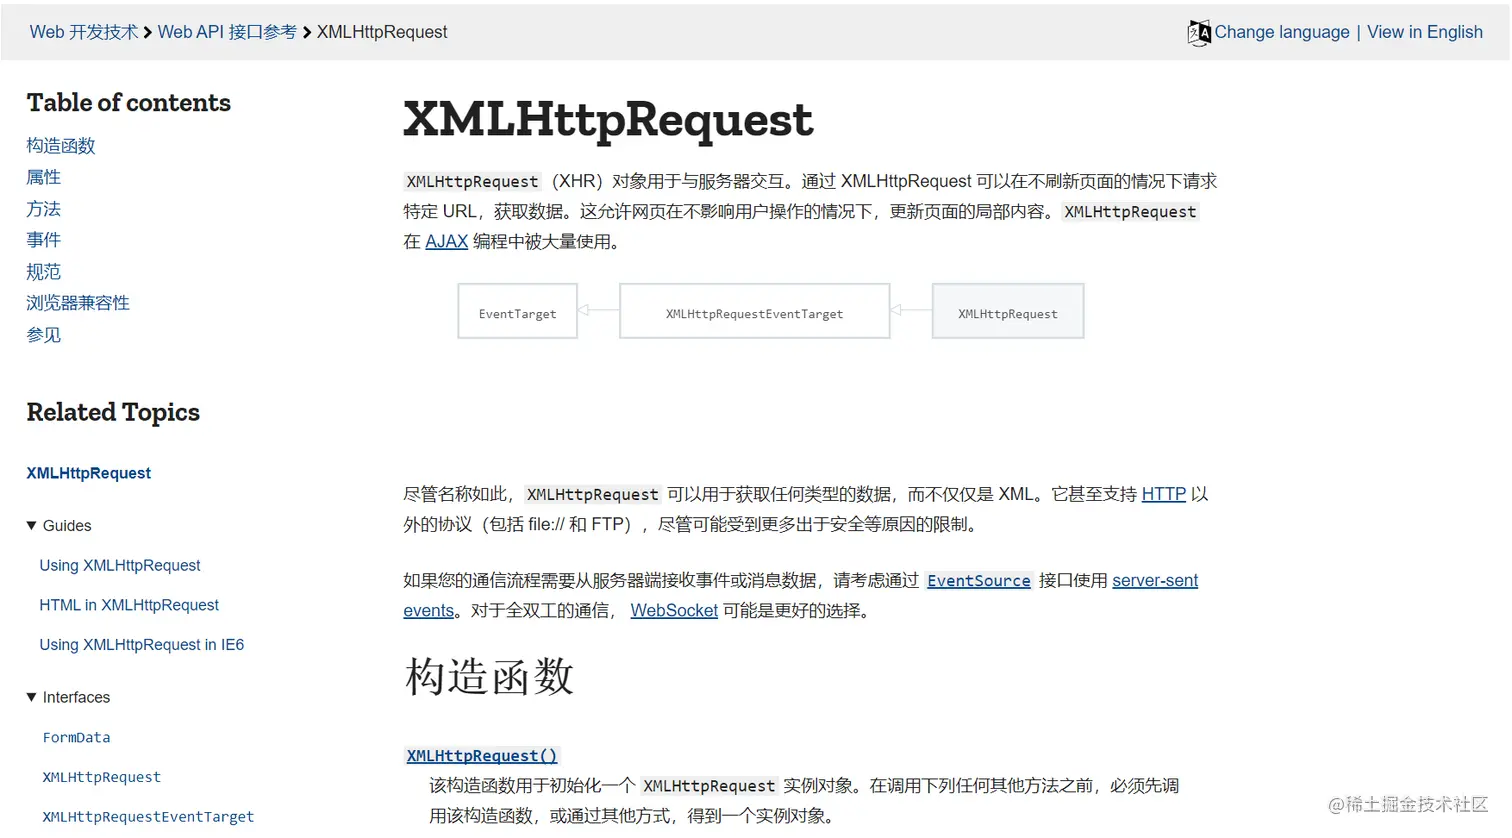Jump to 构造函数 in table of contents
This screenshot has width=1512, height=838.
coord(61,146)
